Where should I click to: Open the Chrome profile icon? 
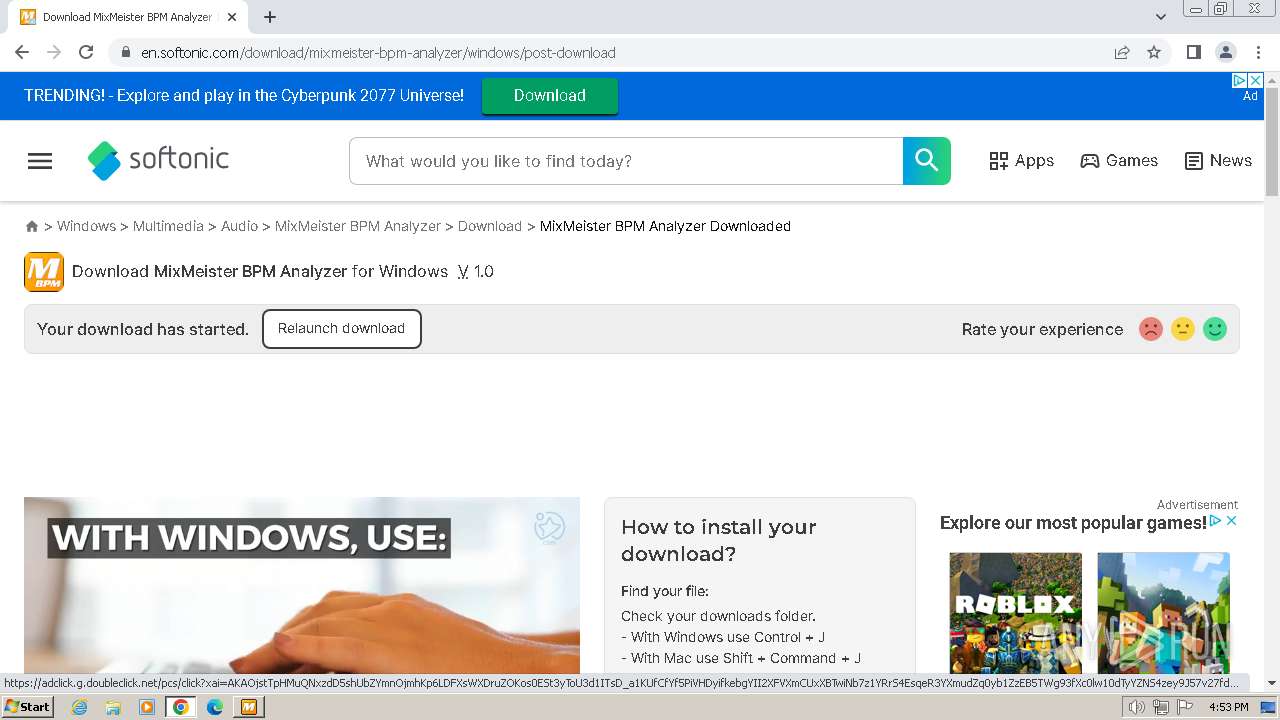[1225, 52]
